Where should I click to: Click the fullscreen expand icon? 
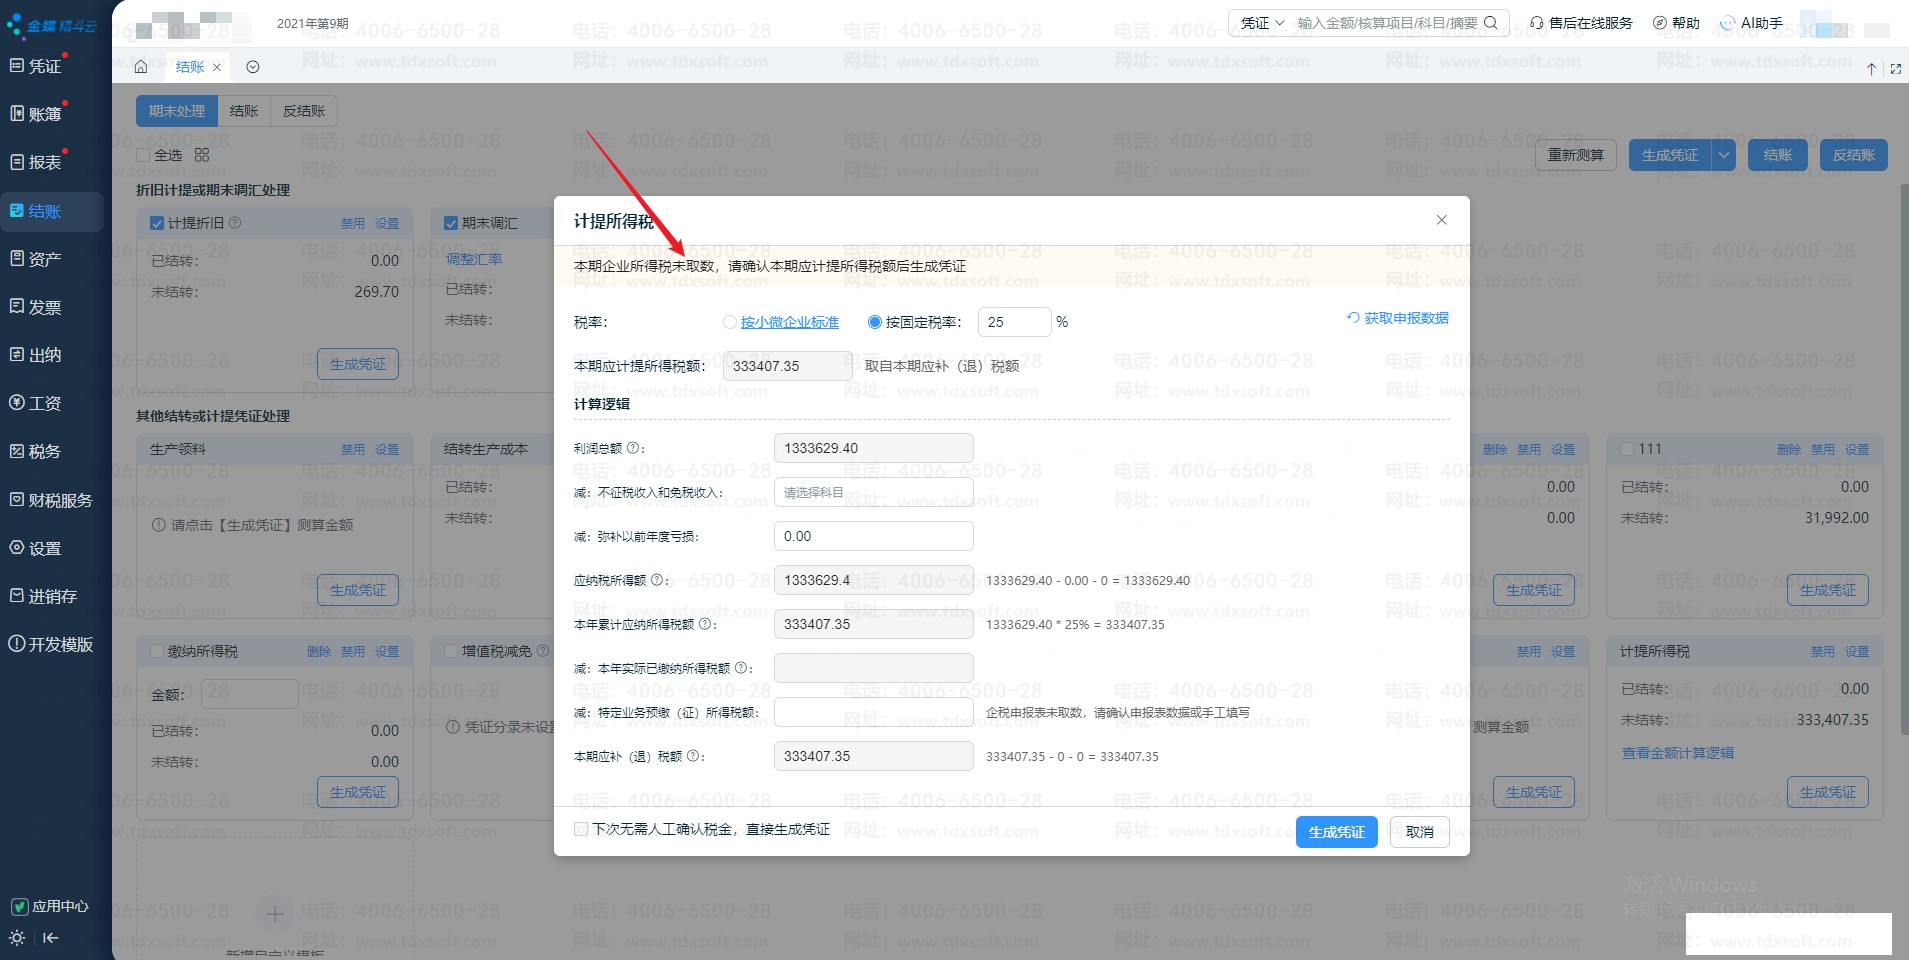pyautogui.click(x=1895, y=69)
